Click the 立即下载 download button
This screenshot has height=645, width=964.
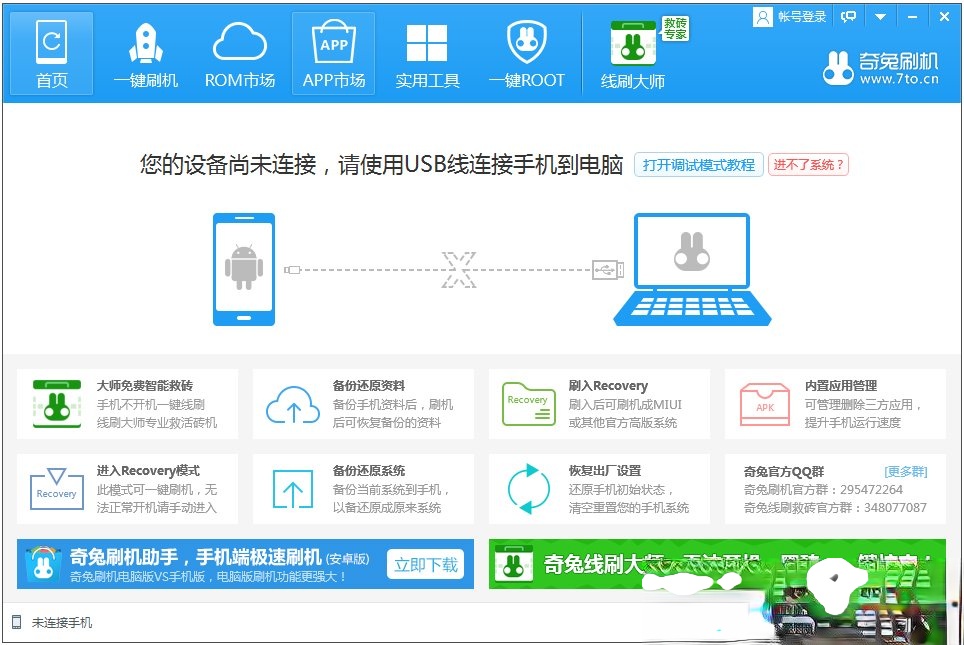coord(425,564)
